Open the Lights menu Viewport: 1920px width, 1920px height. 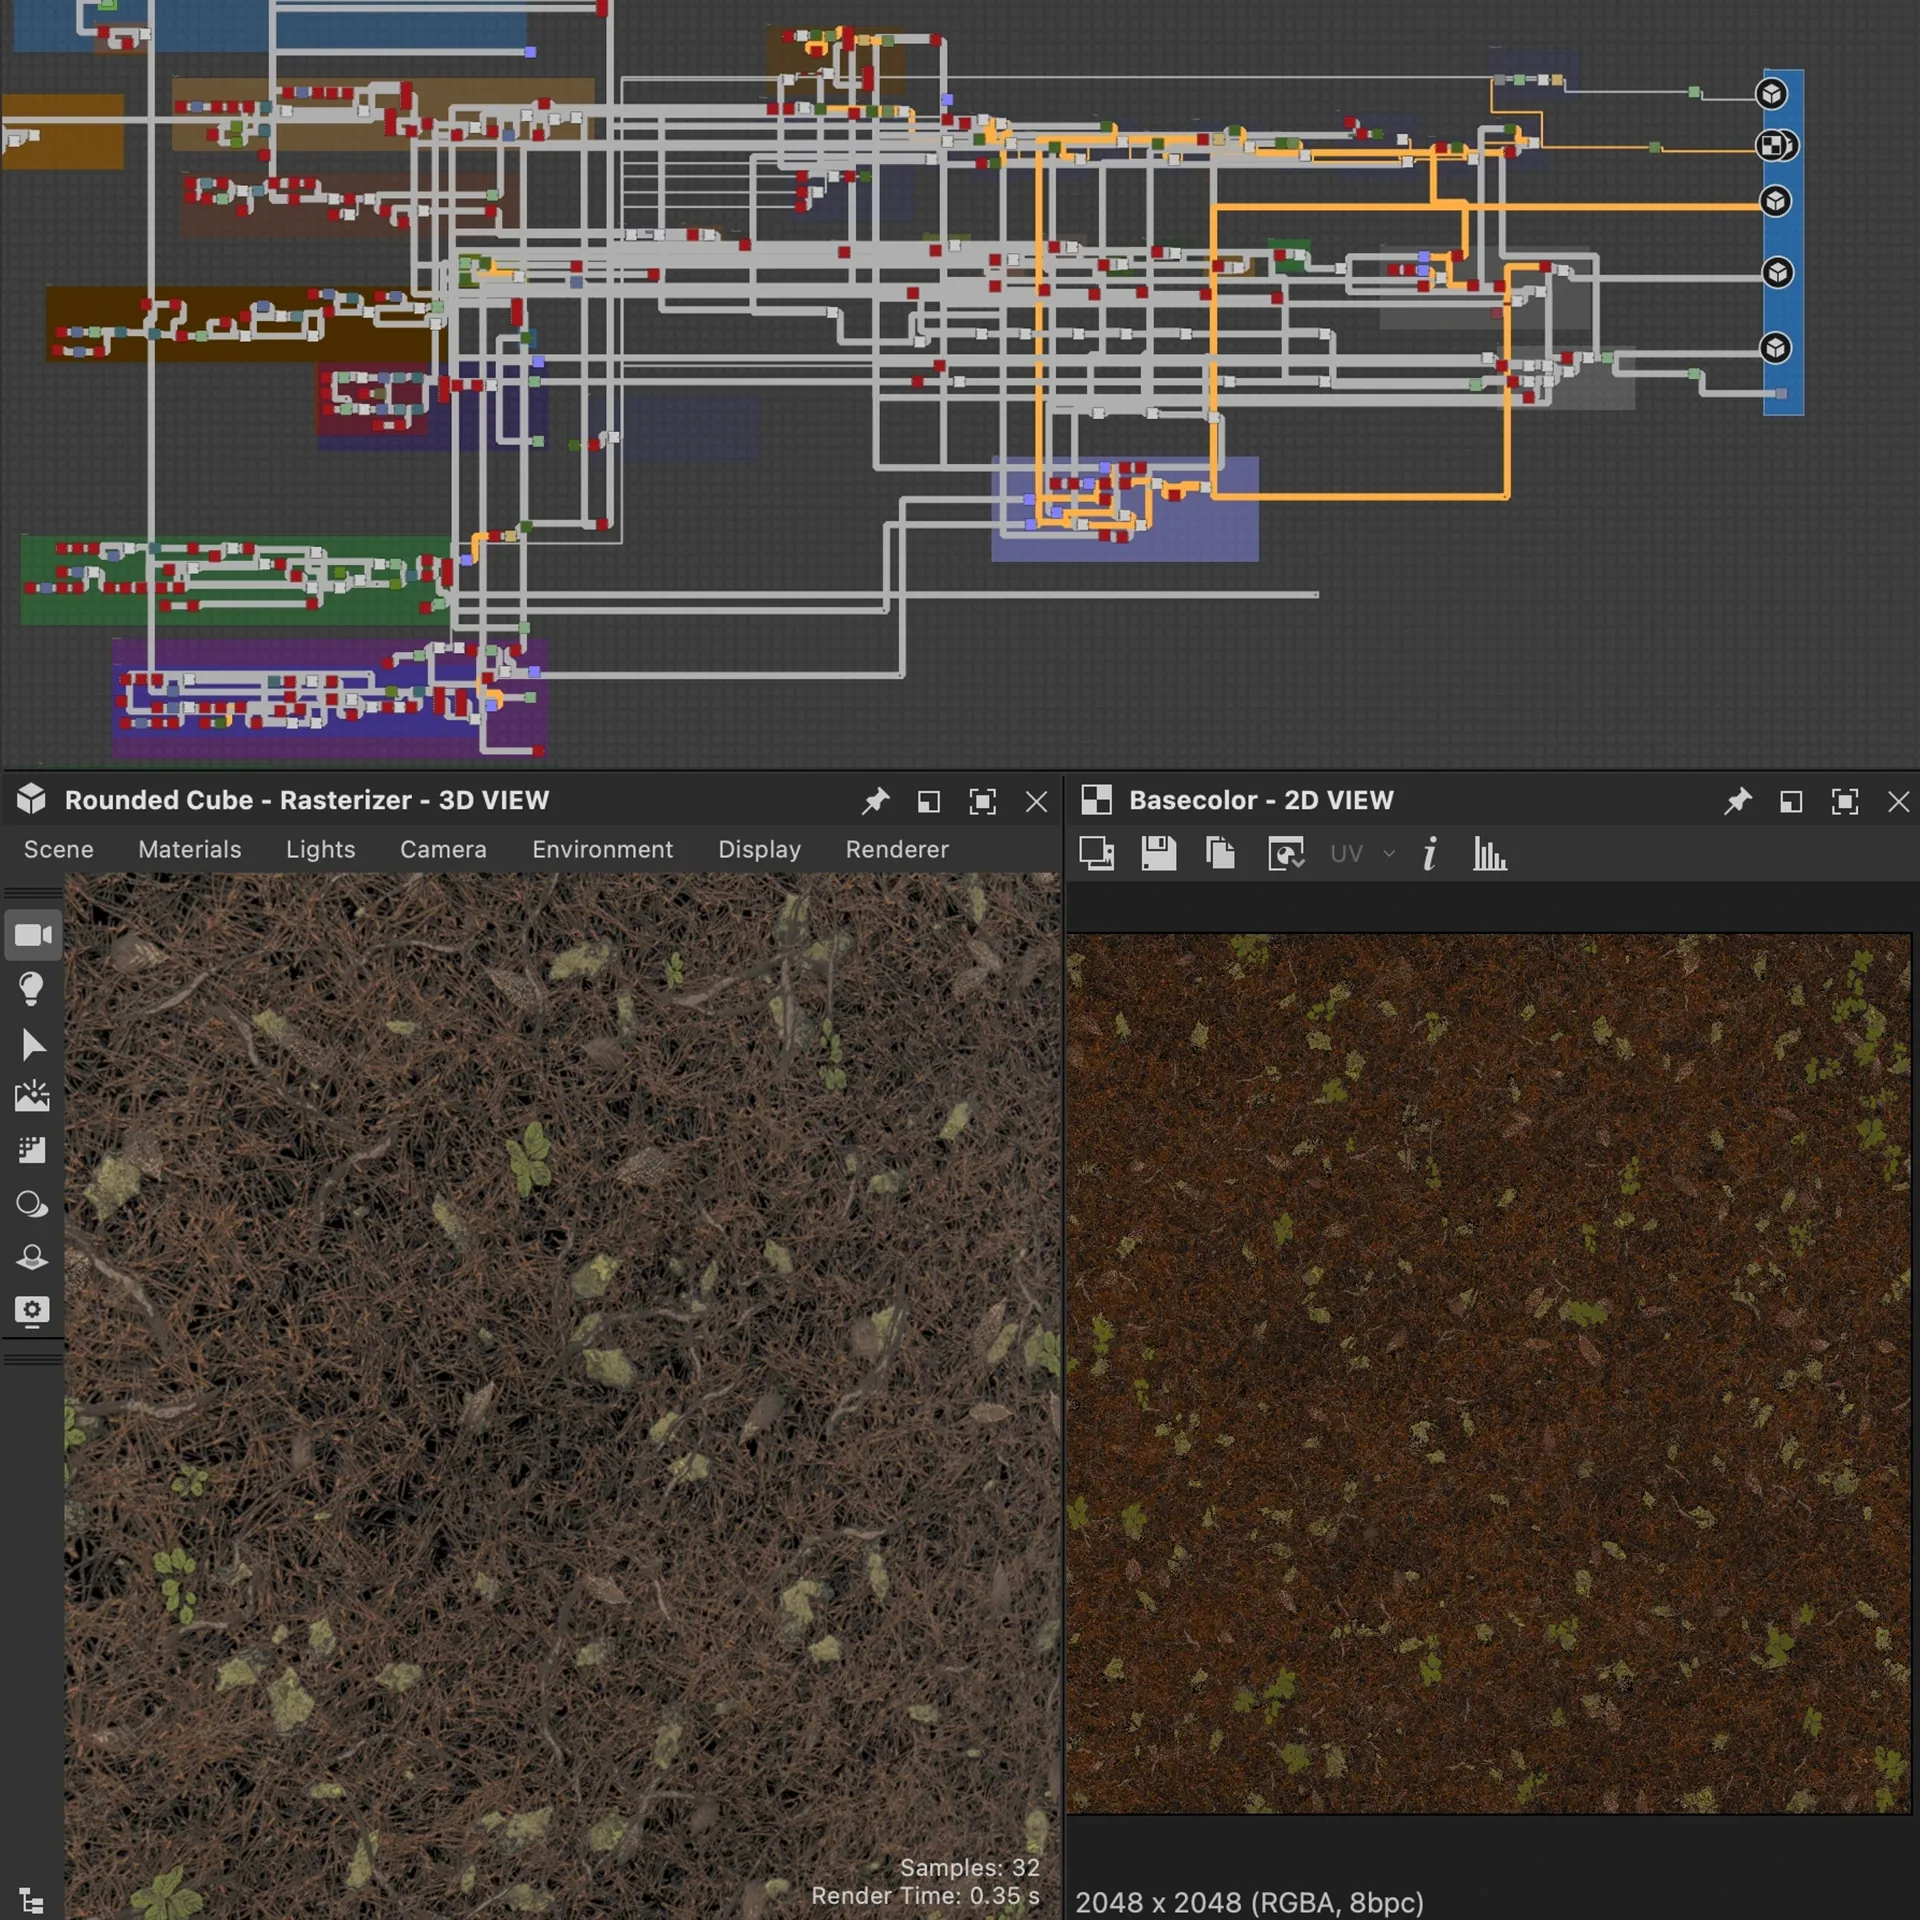(x=321, y=849)
